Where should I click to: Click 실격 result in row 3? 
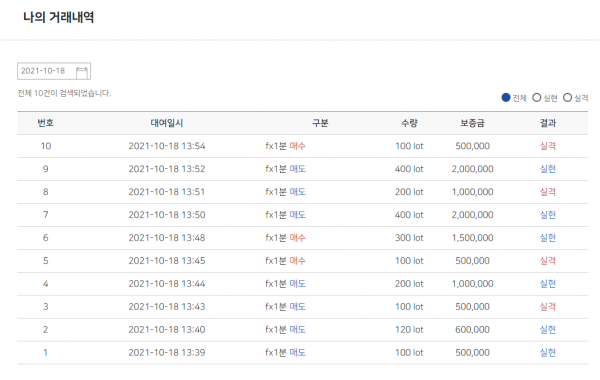click(x=548, y=307)
